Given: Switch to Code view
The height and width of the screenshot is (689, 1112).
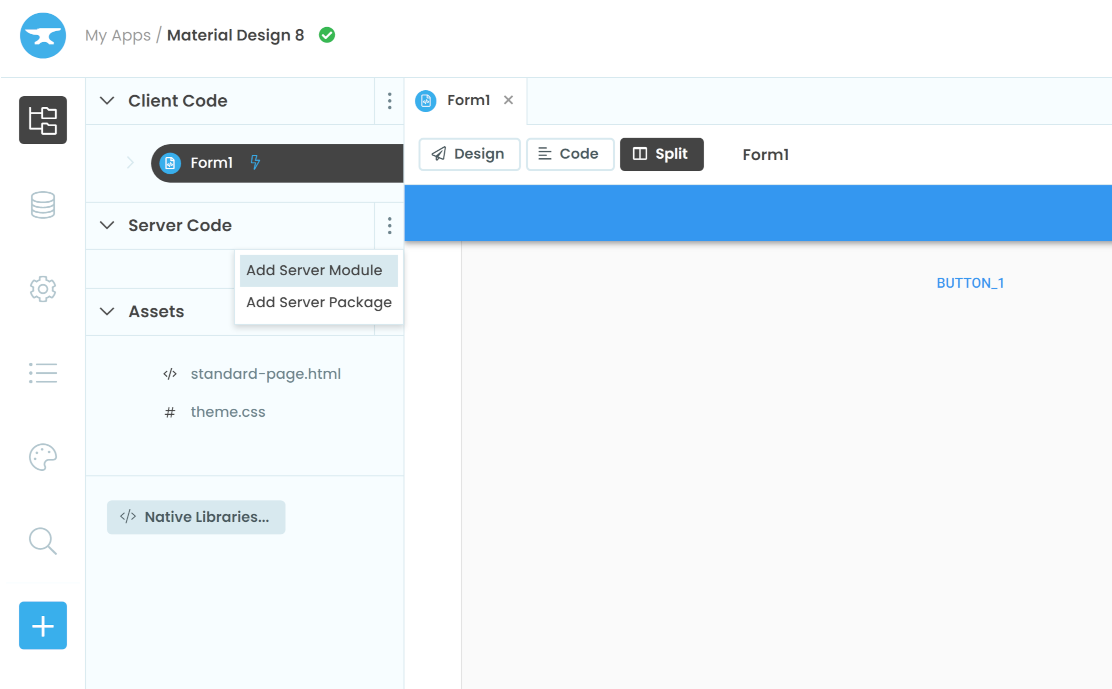Looking at the screenshot, I should coord(570,154).
